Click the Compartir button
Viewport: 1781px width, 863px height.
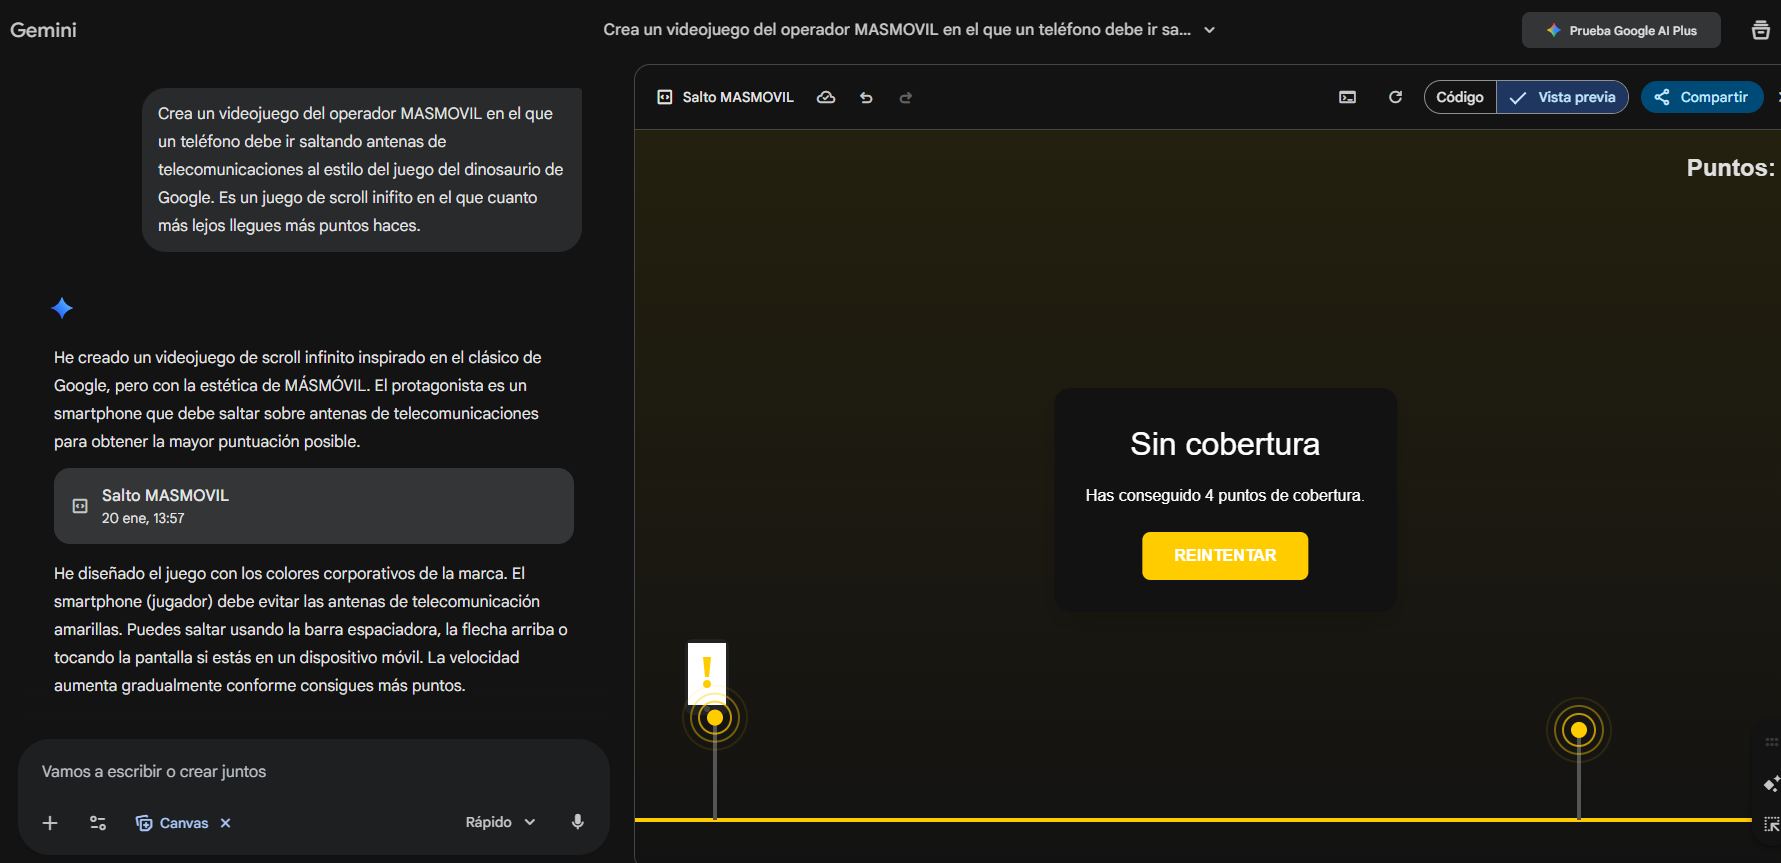pyautogui.click(x=1701, y=97)
